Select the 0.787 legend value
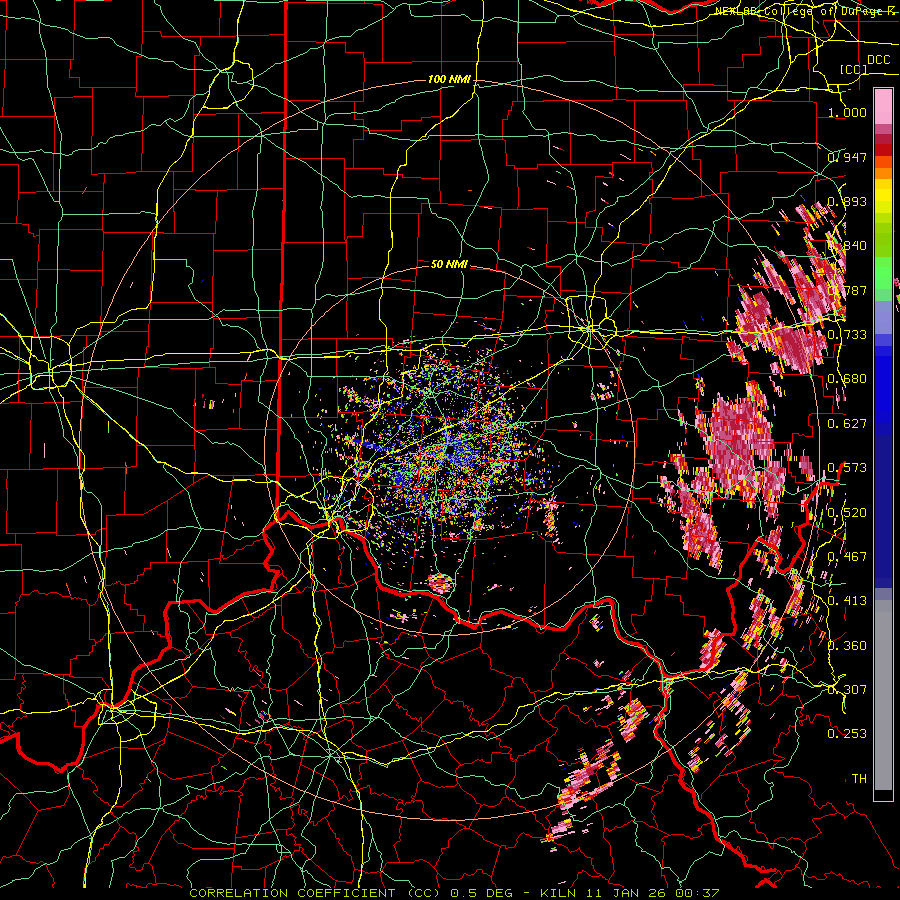This screenshot has height=900, width=900. 847,290
